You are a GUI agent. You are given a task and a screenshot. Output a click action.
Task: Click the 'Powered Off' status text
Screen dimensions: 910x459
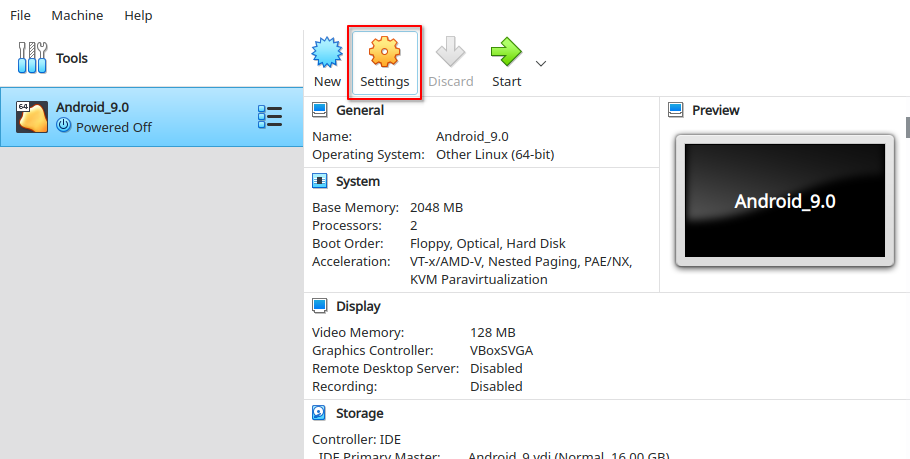[x=114, y=127]
